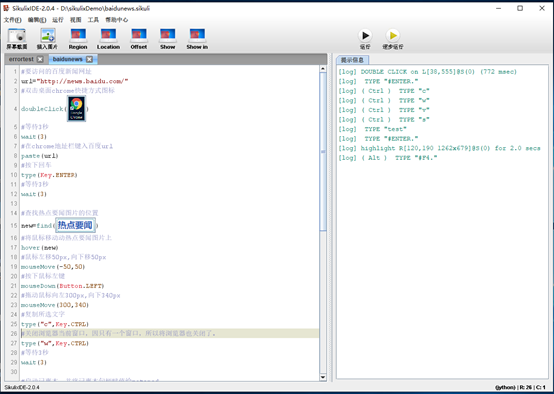Open the 帮助中心 menu
The image size is (554, 394).
click(x=117, y=20)
